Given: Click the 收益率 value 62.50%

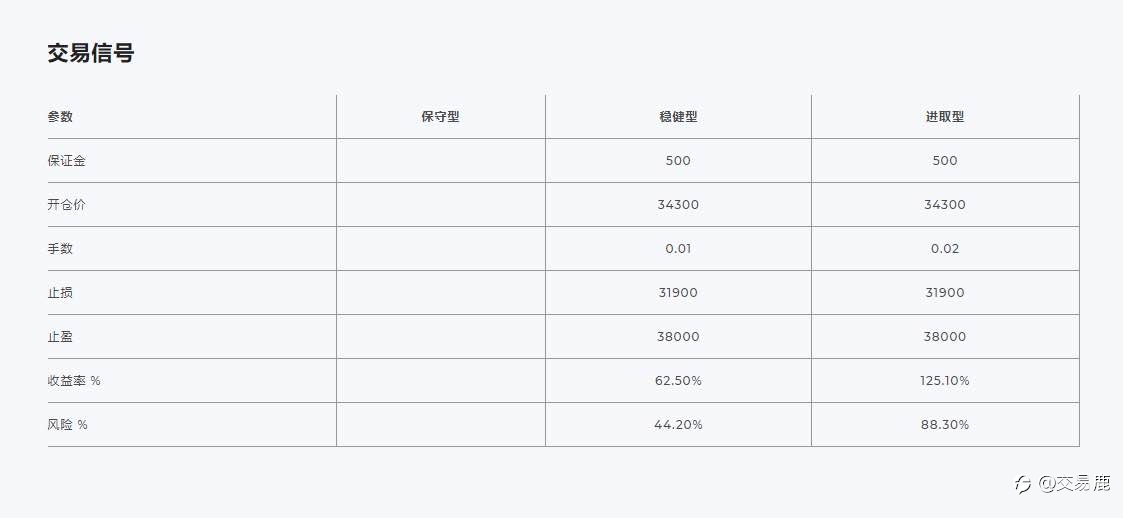Looking at the screenshot, I should [x=678, y=380].
